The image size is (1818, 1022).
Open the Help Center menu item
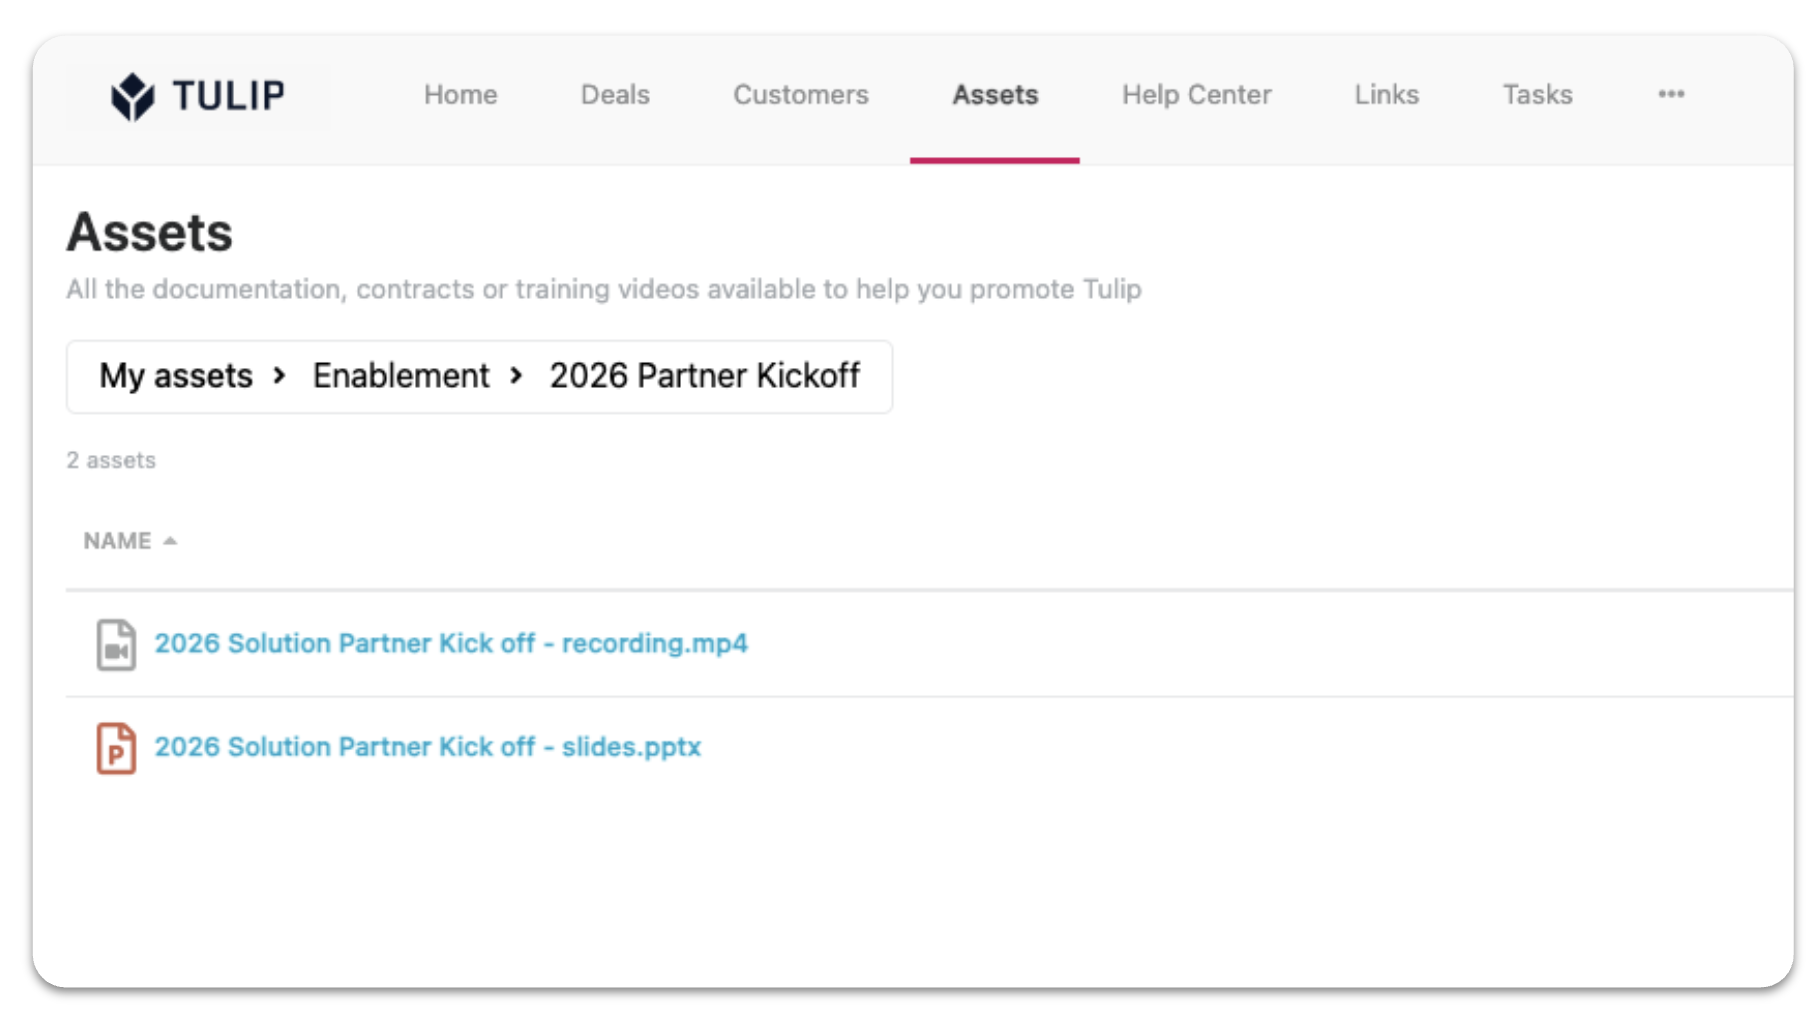pyautogui.click(x=1196, y=95)
